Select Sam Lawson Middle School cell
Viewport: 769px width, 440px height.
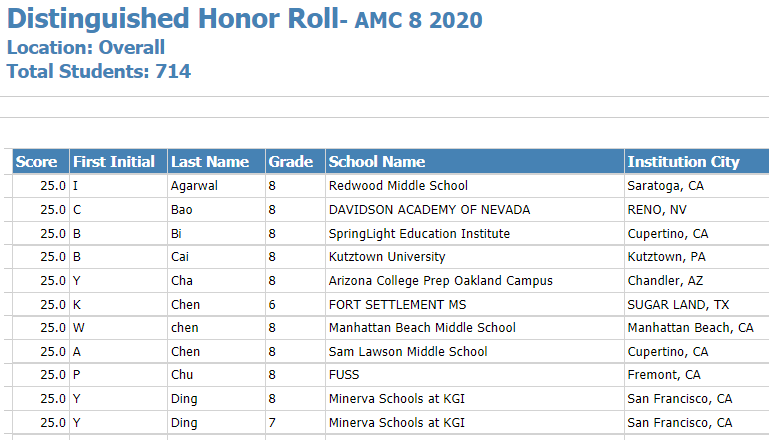pyautogui.click(x=475, y=352)
